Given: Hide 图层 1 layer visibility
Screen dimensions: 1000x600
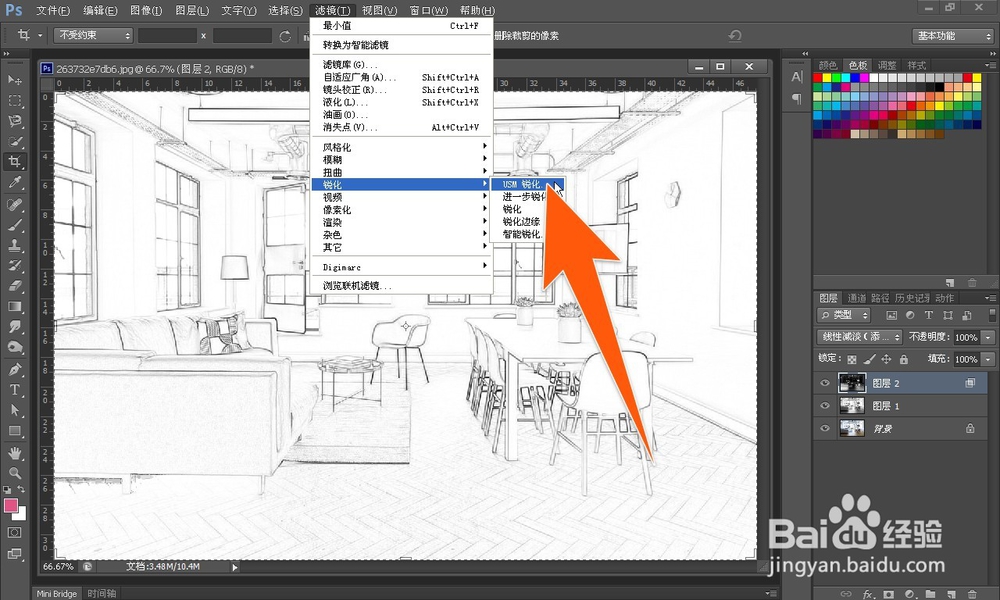Looking at the screenshot, I should point(825,406).
